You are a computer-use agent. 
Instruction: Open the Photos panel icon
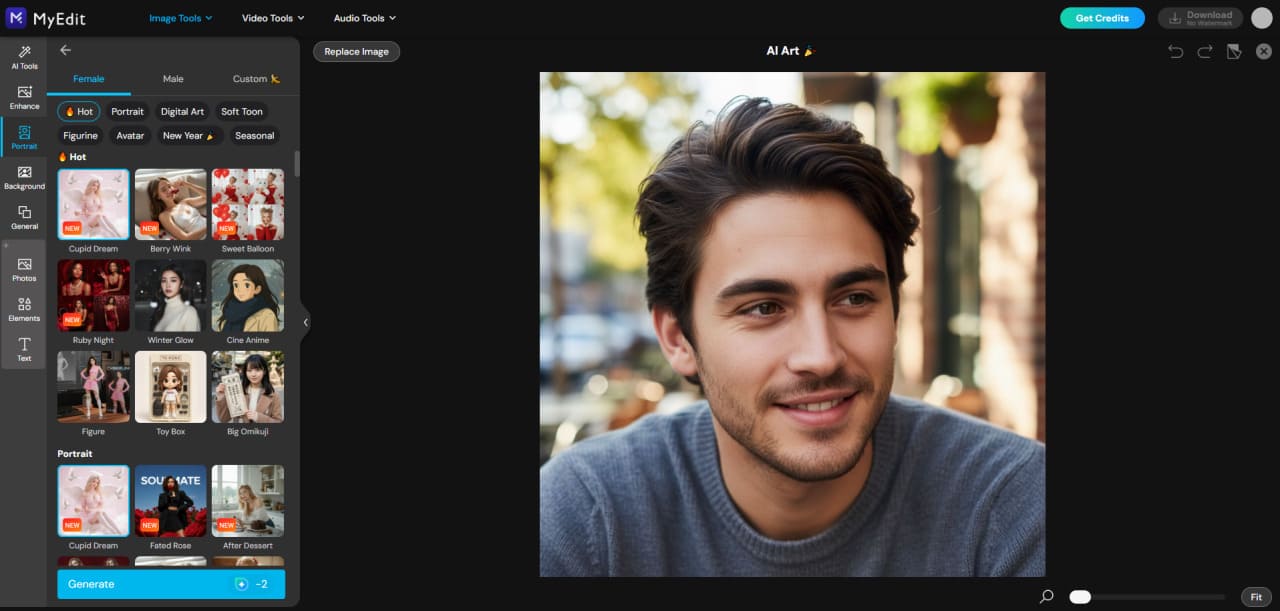click(x=24, y=268)
